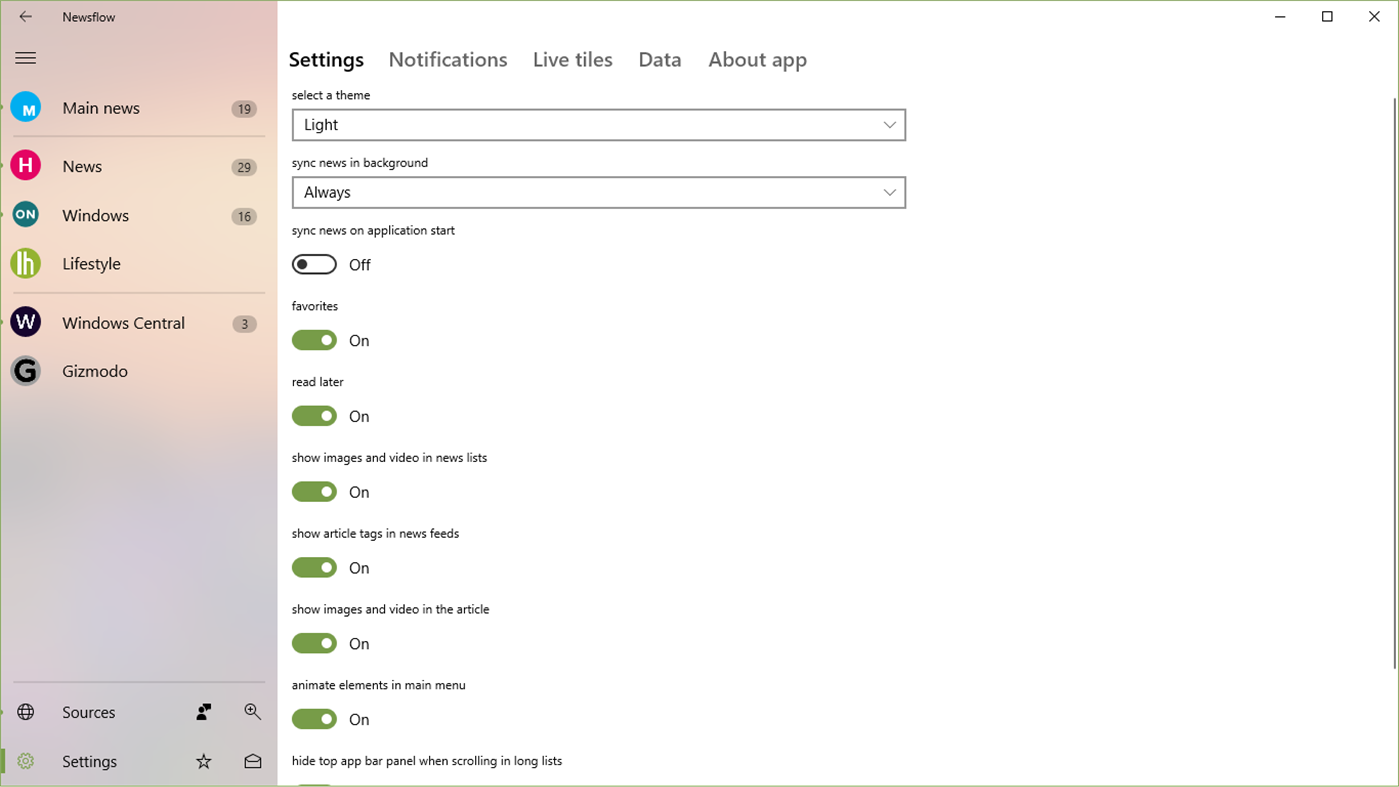Open the theme dropdown
This screenshot has width=1399, height=787.
(x=598, y=124)
